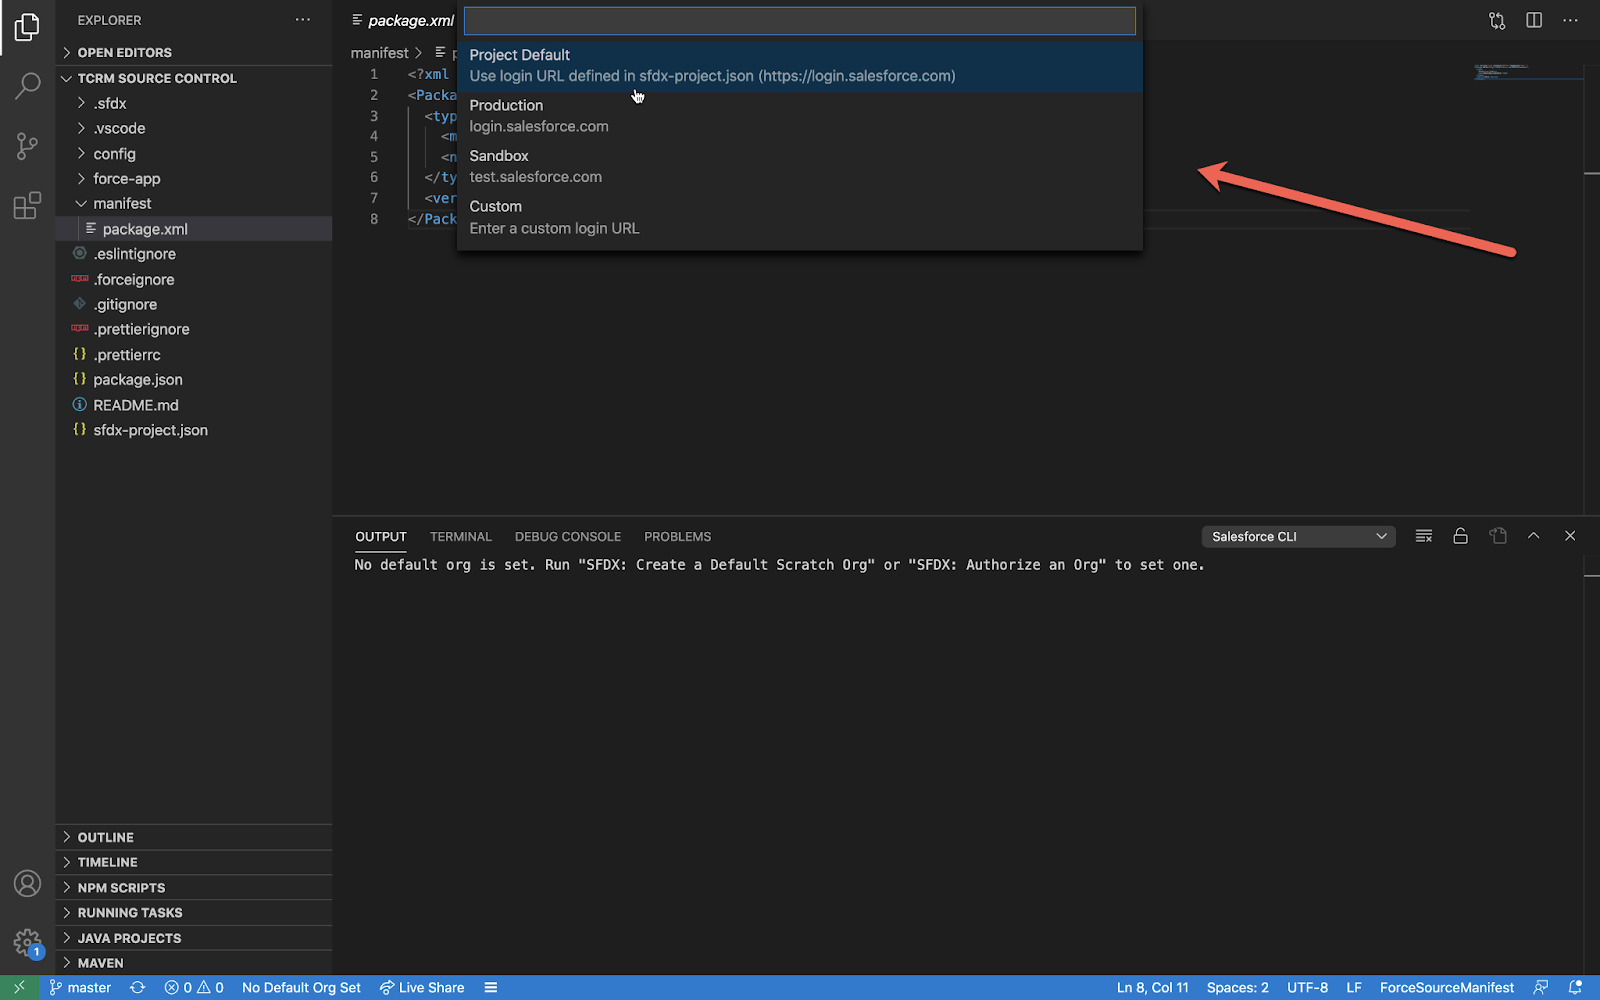Open the Manage gear menu
The image size is (1600, 1000).
(27, 942)
